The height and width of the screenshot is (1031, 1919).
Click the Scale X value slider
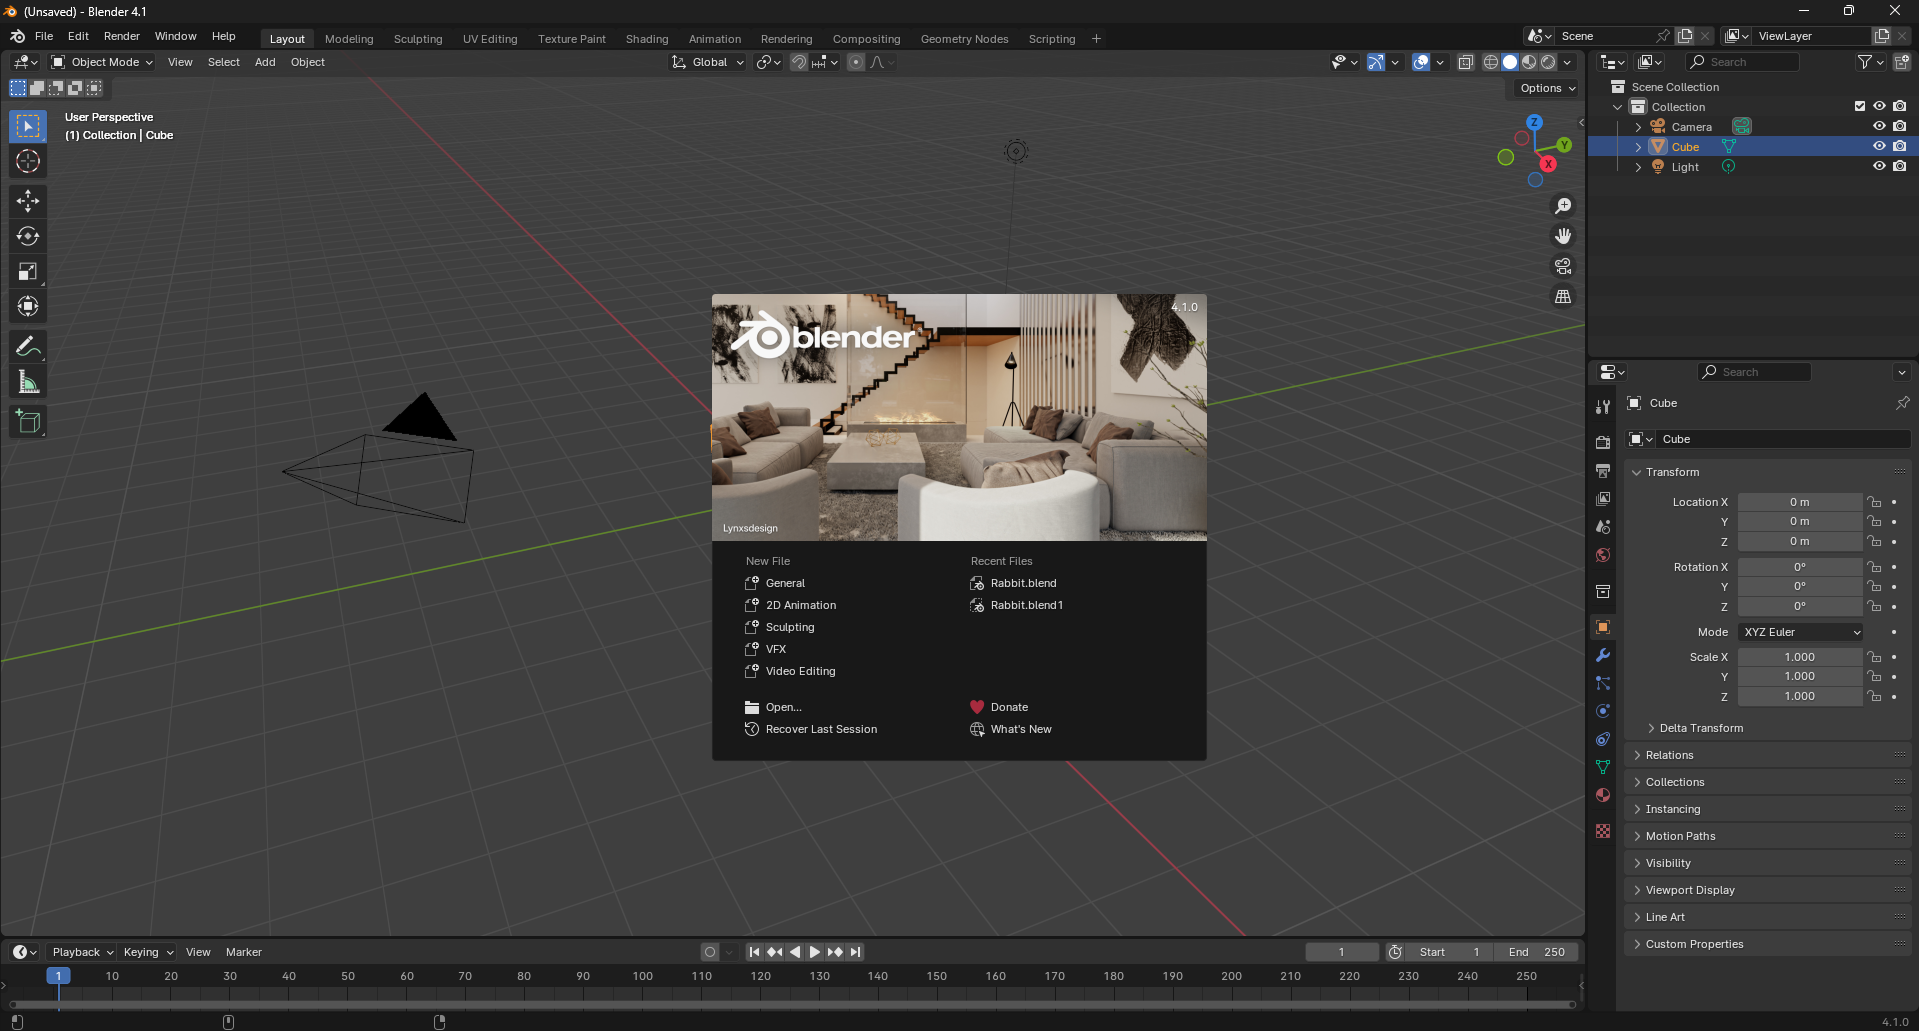coord(1800,657)
